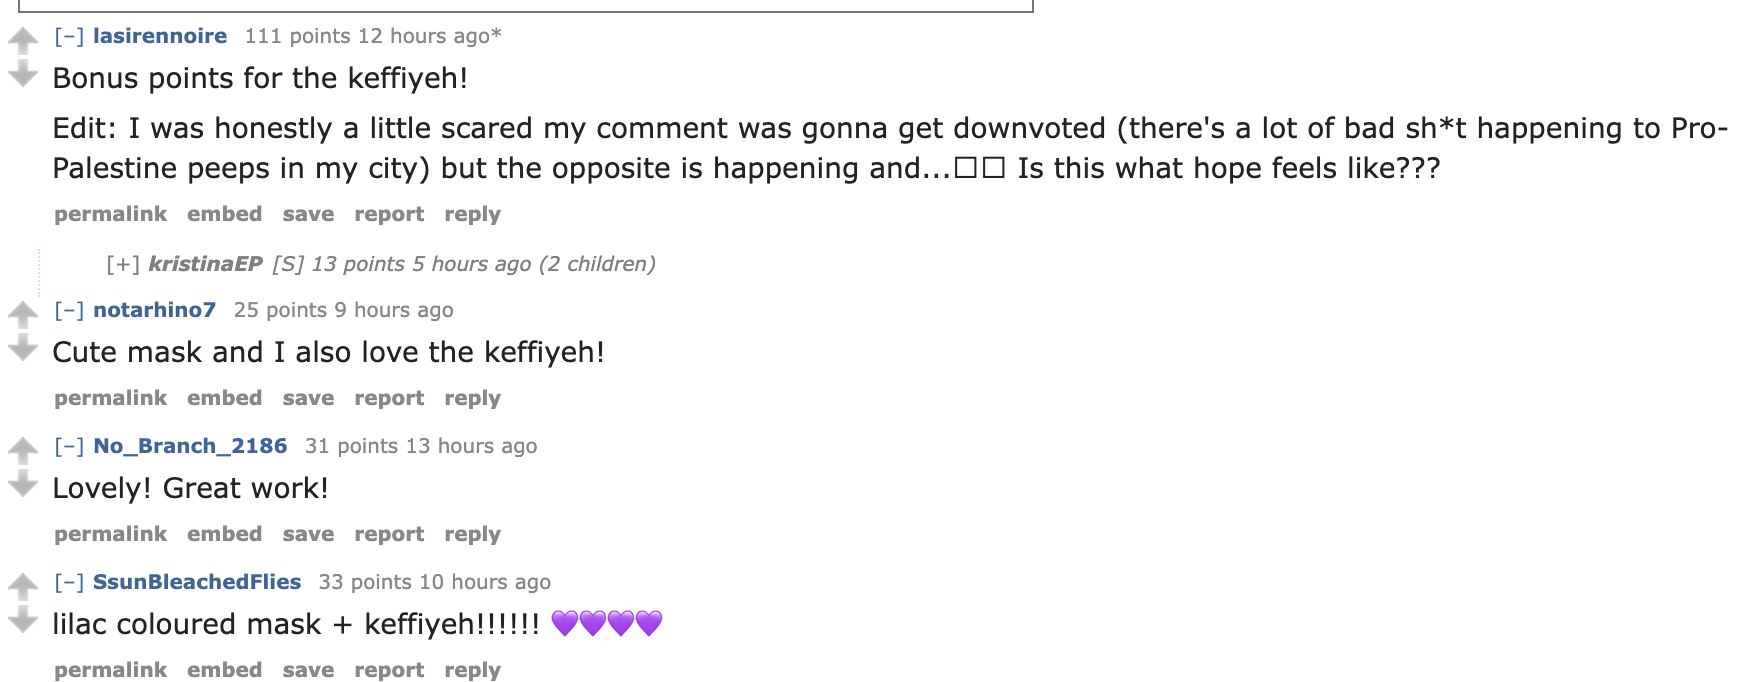This screenshot has height=682, width=1746.
Task: Collapse lasirennoire's comment thread
Action: tap(69, 36)
